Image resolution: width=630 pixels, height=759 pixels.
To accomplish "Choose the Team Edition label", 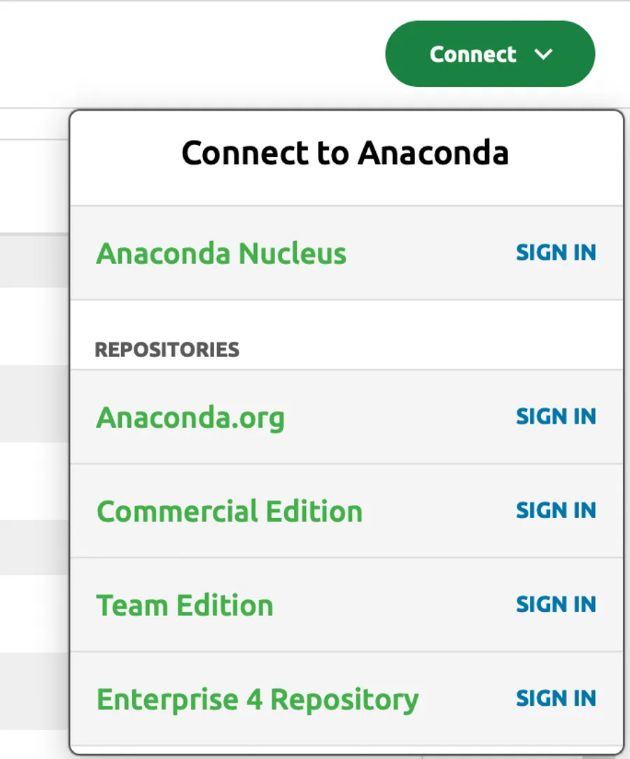I will pyautogui.click(x=184, y=606).
